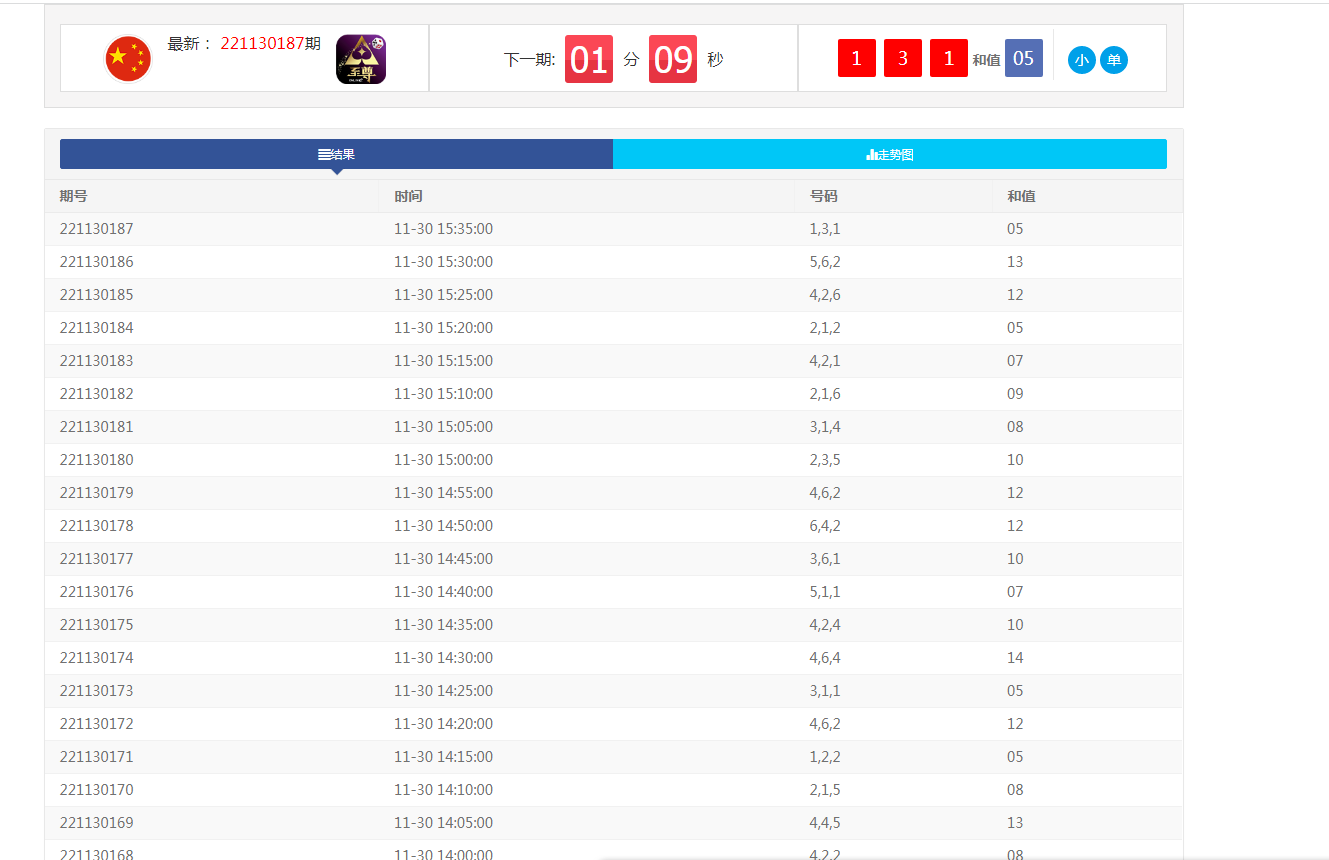
Task: Click the blue 小 badge
Action: coord(1081,60)
